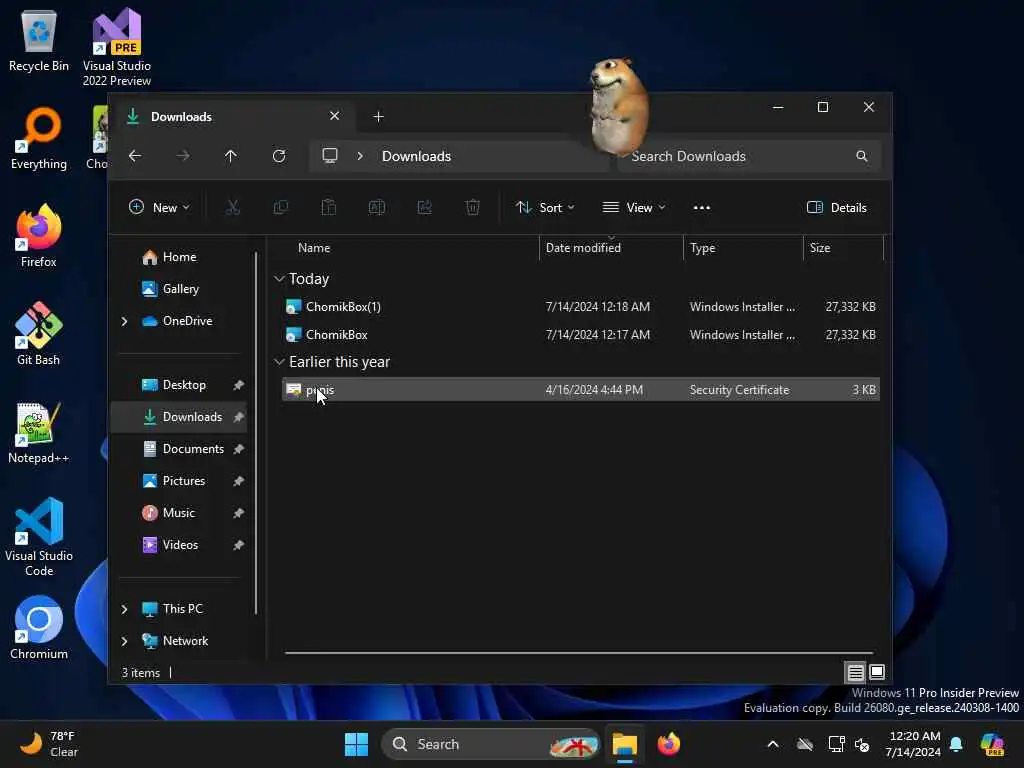Click the Rename toolbar icon

pyautogui.click(x=377, y=208)
